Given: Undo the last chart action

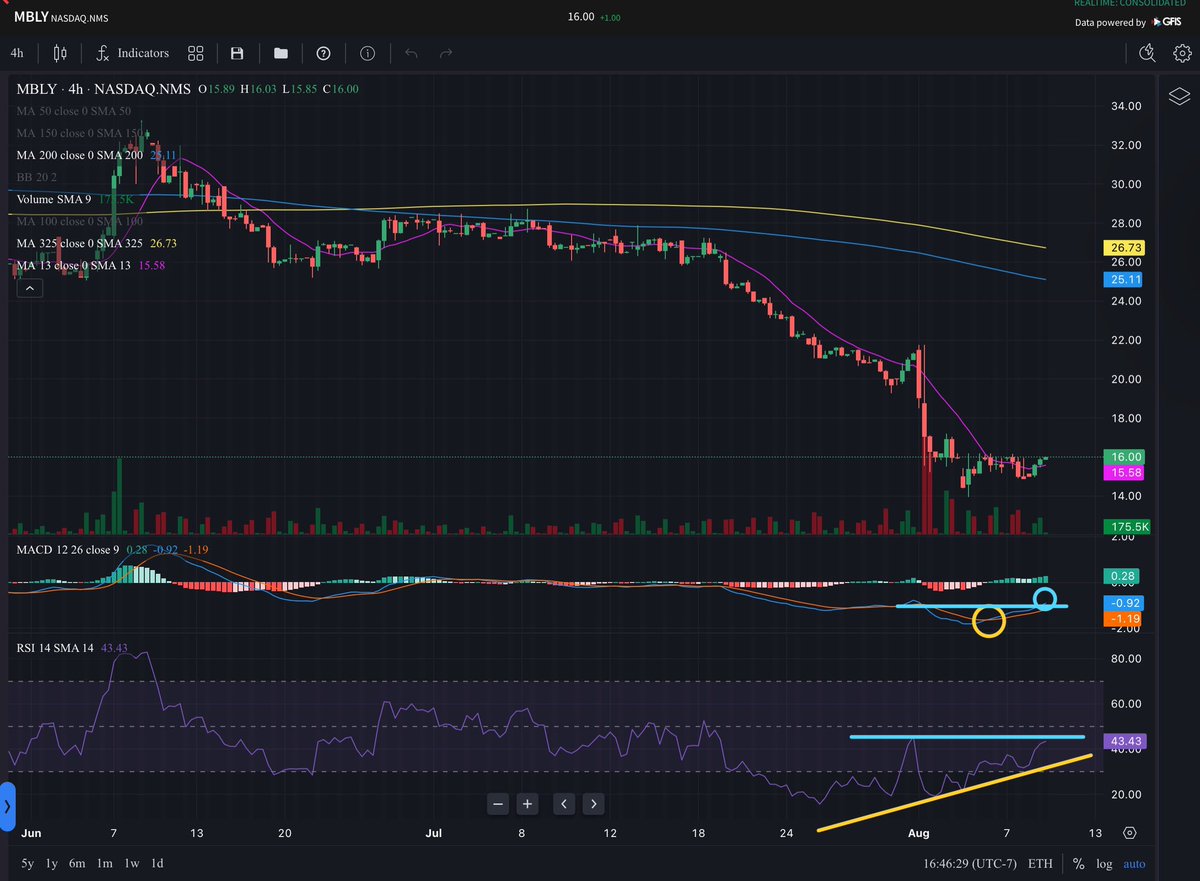Looking at the screenshot, I should click(x=410, y=53).
